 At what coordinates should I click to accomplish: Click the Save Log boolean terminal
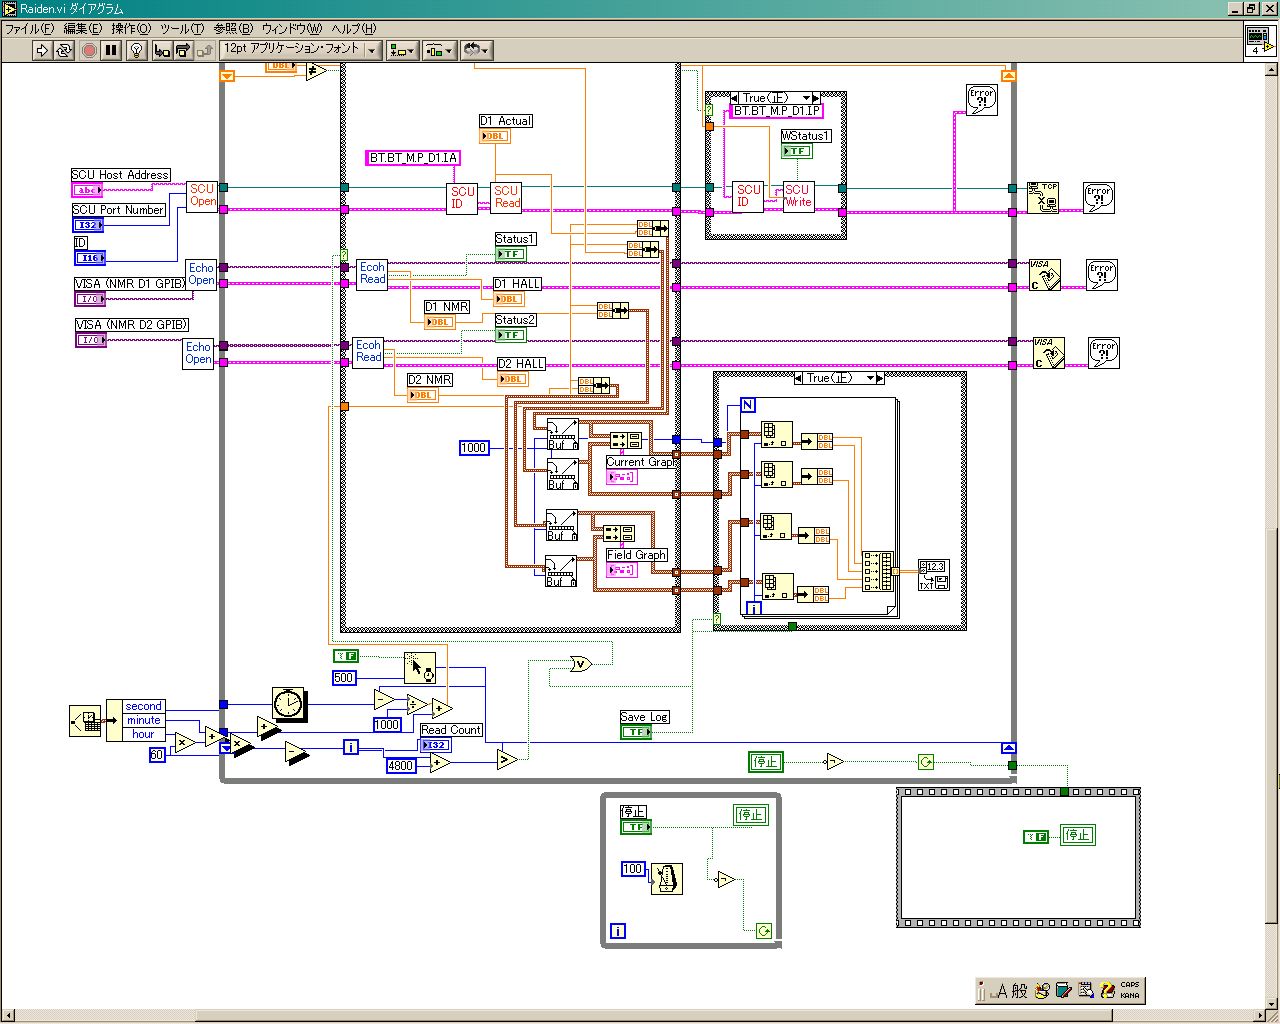[x=635, y=732]
